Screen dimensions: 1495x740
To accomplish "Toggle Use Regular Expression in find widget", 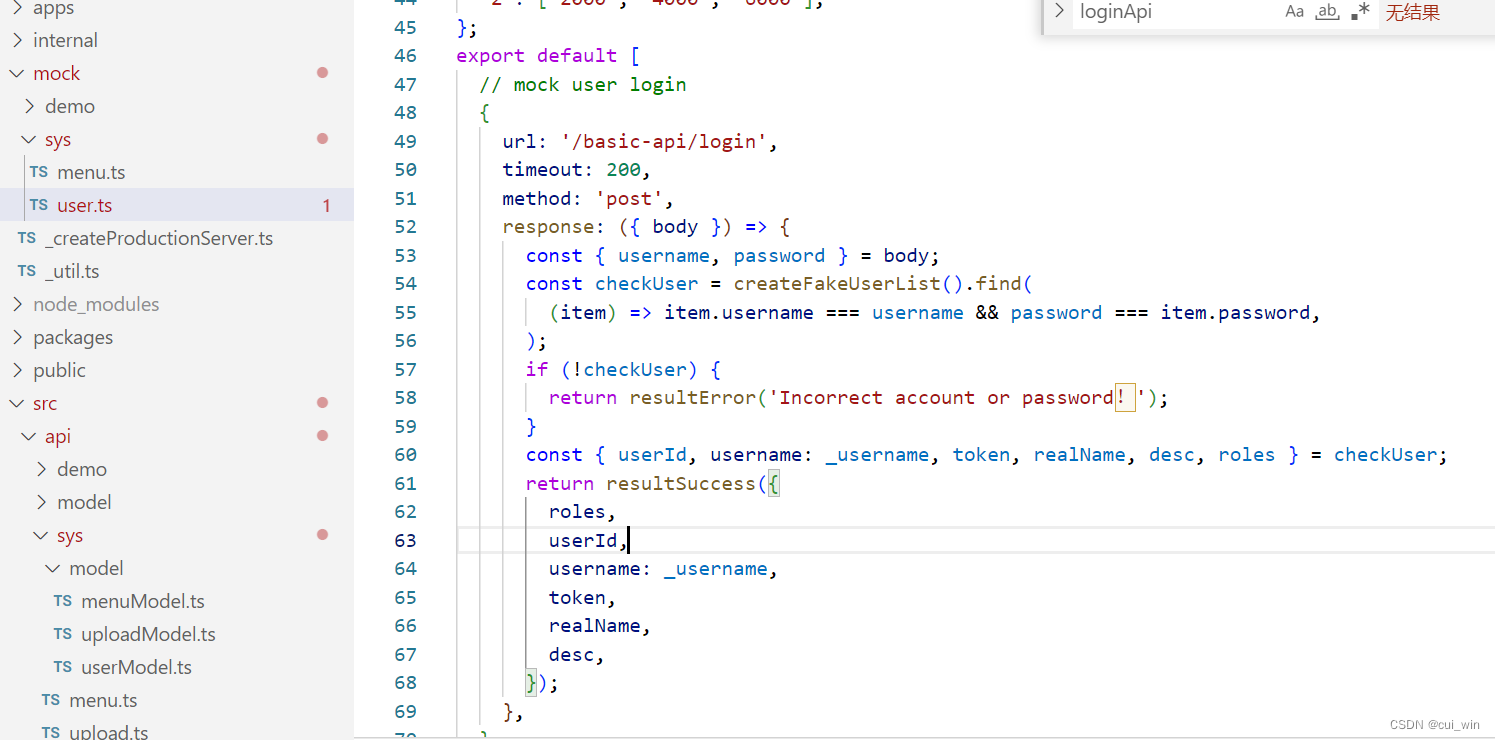I will (x=1360, y=12).
